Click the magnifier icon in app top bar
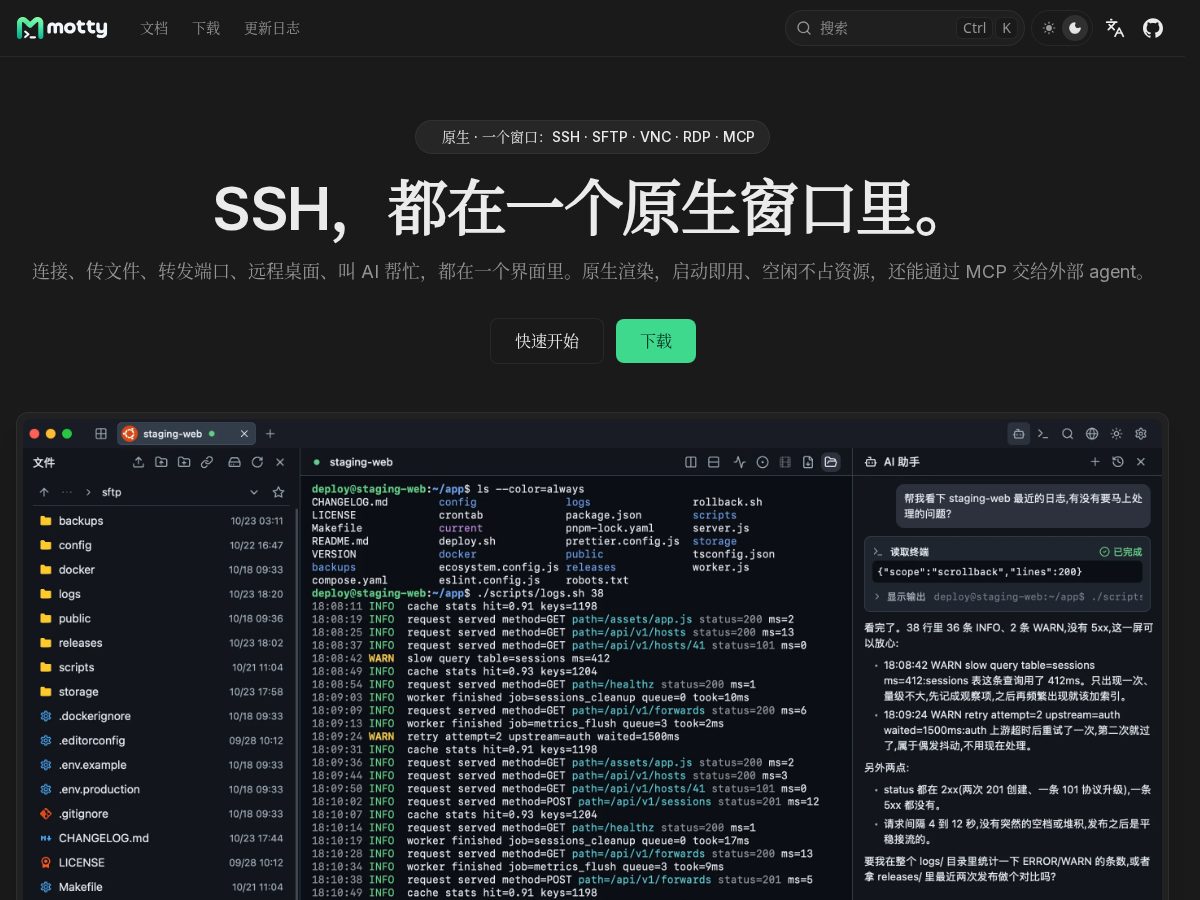 (x=1068, y=434)
